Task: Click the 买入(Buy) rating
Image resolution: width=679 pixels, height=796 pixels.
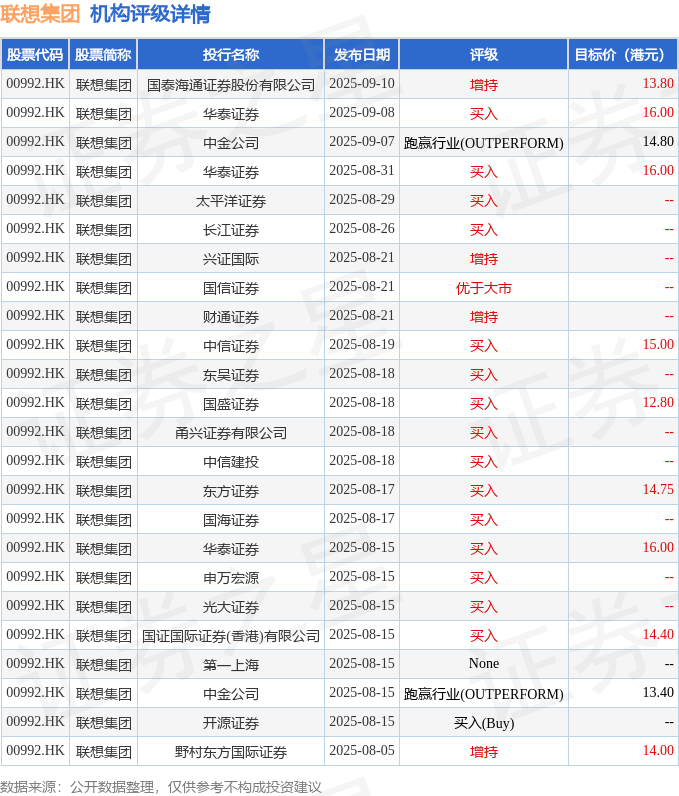Action: pos(484,723)
